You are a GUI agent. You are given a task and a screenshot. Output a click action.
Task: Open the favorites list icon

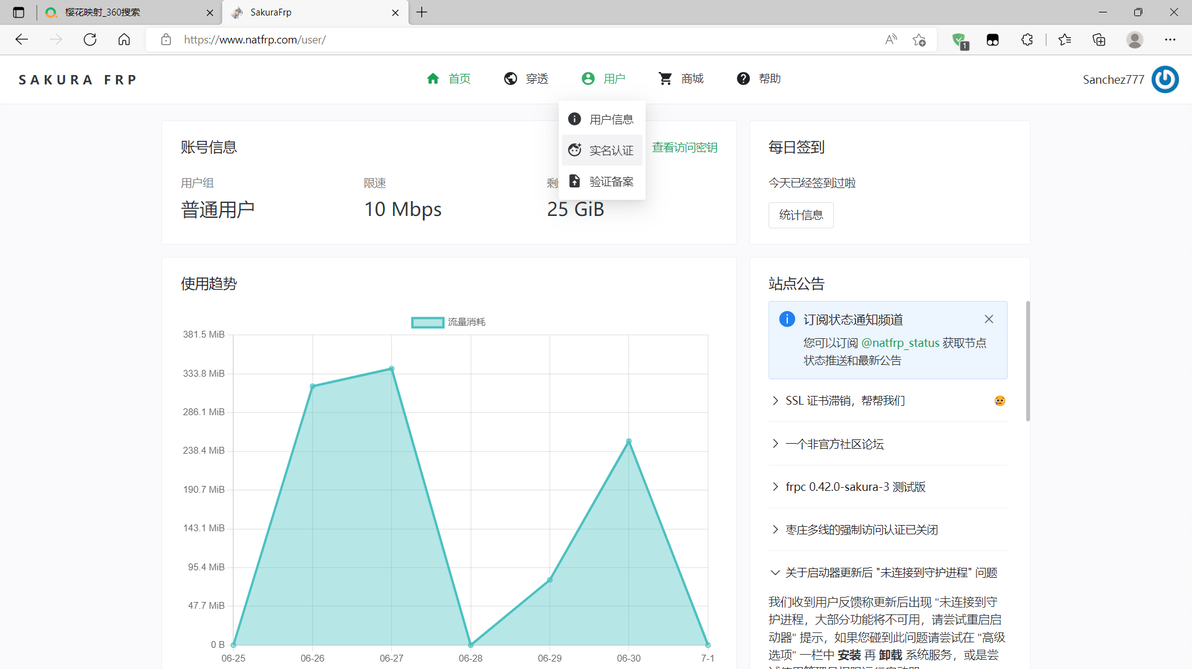pyautogui.click(x=1064, y=40)
